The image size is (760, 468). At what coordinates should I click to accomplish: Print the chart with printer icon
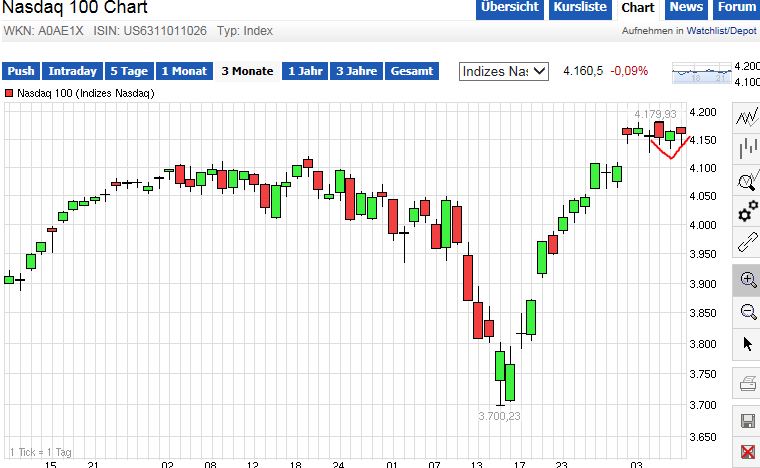click(746, 383)
